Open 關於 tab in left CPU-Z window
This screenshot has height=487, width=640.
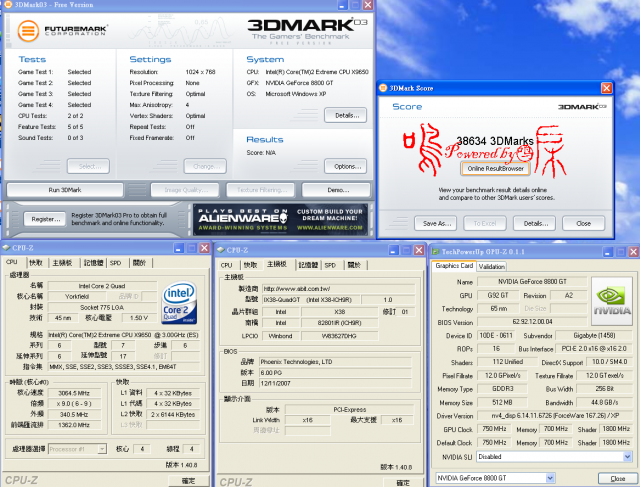140,263
